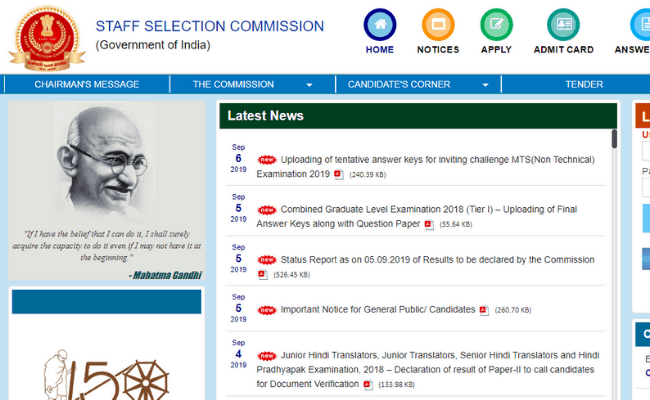Viewport: 650px width, 400px height.
Task: Click the Staff Selection Commission emblem logo
Action: point(46,35)
